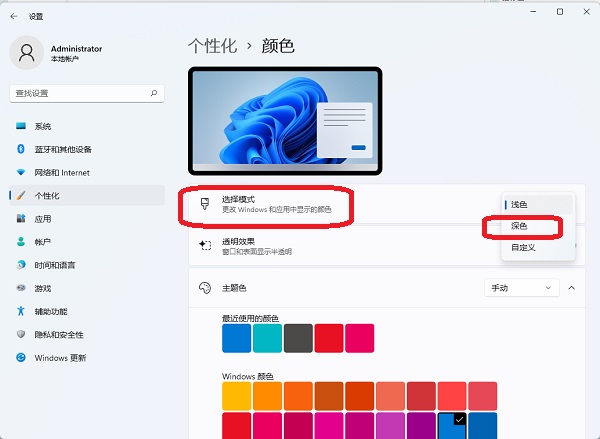Open Windows 更新 in sidebar
This screenshot has width=600, height=439.
click(x=60, y=358)
